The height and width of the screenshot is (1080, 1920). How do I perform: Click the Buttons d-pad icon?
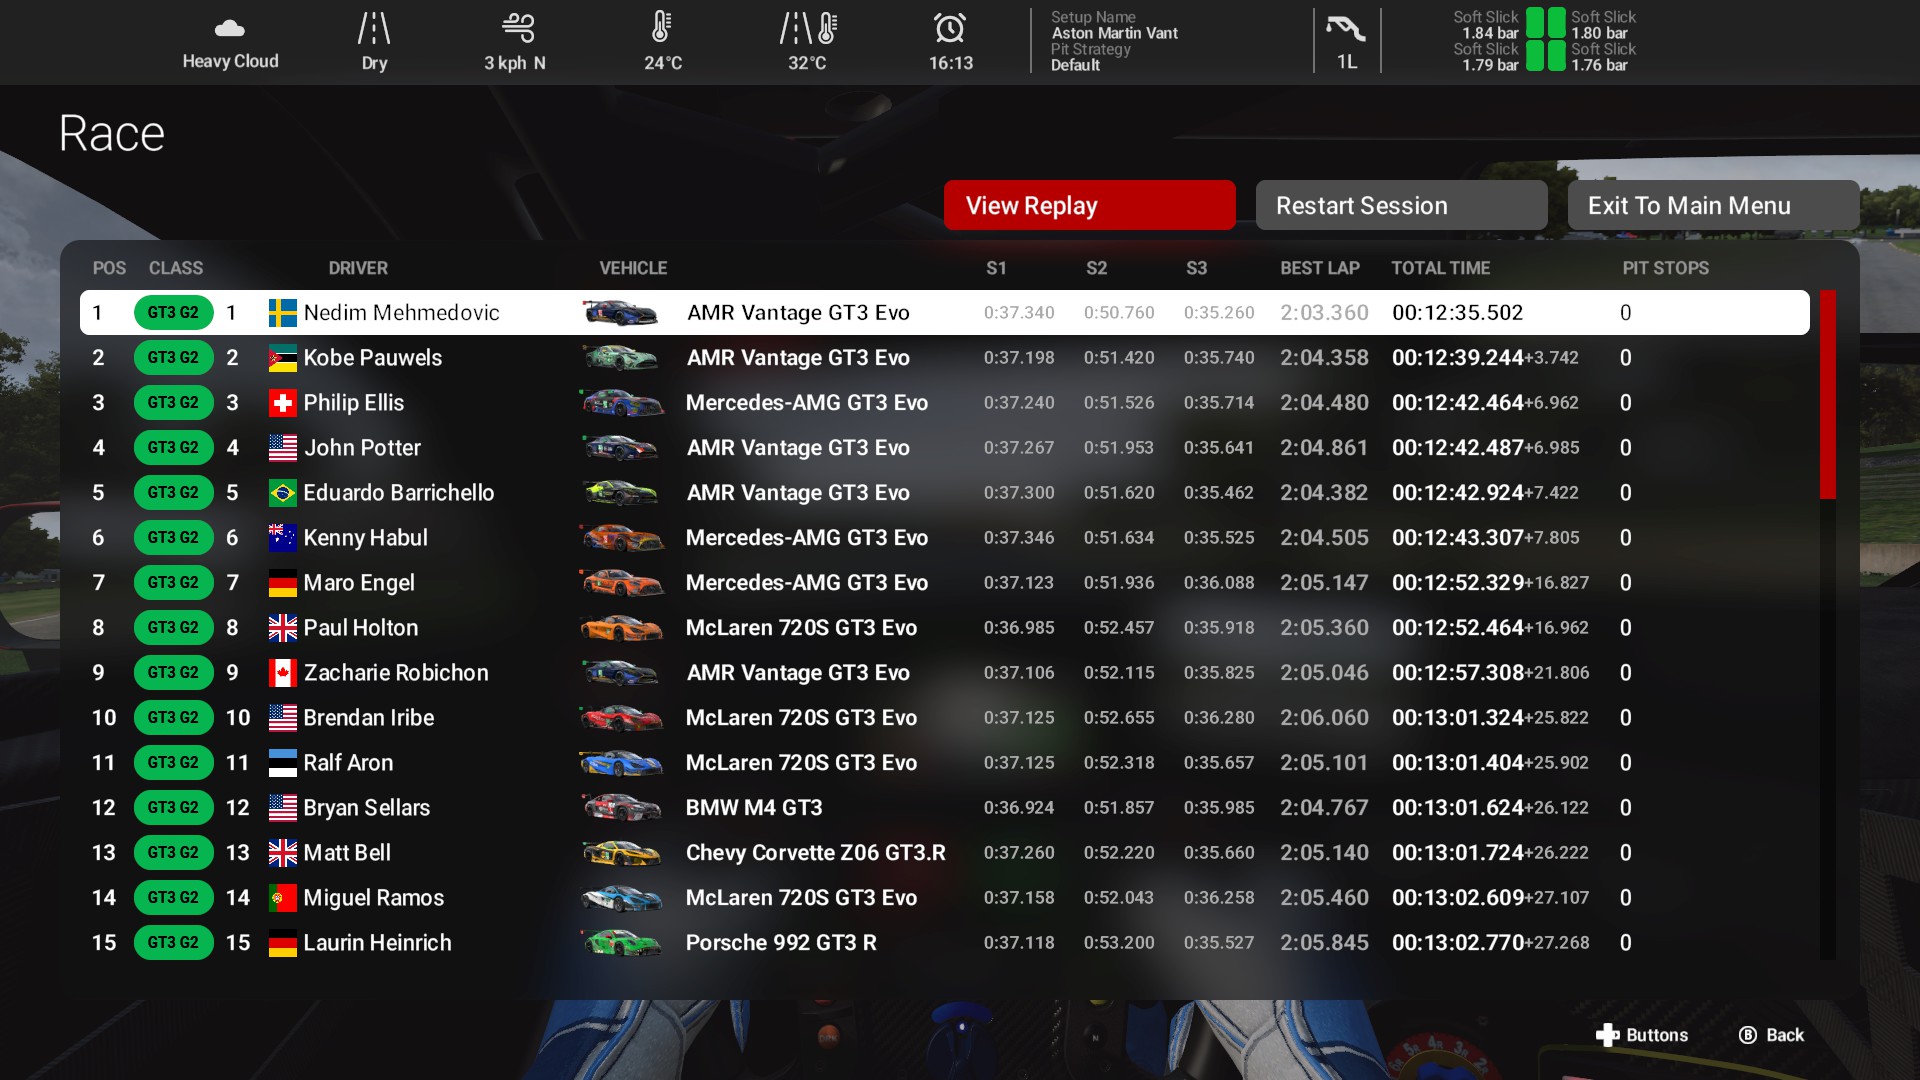pyautogui.click(x=1607, y=1035)
